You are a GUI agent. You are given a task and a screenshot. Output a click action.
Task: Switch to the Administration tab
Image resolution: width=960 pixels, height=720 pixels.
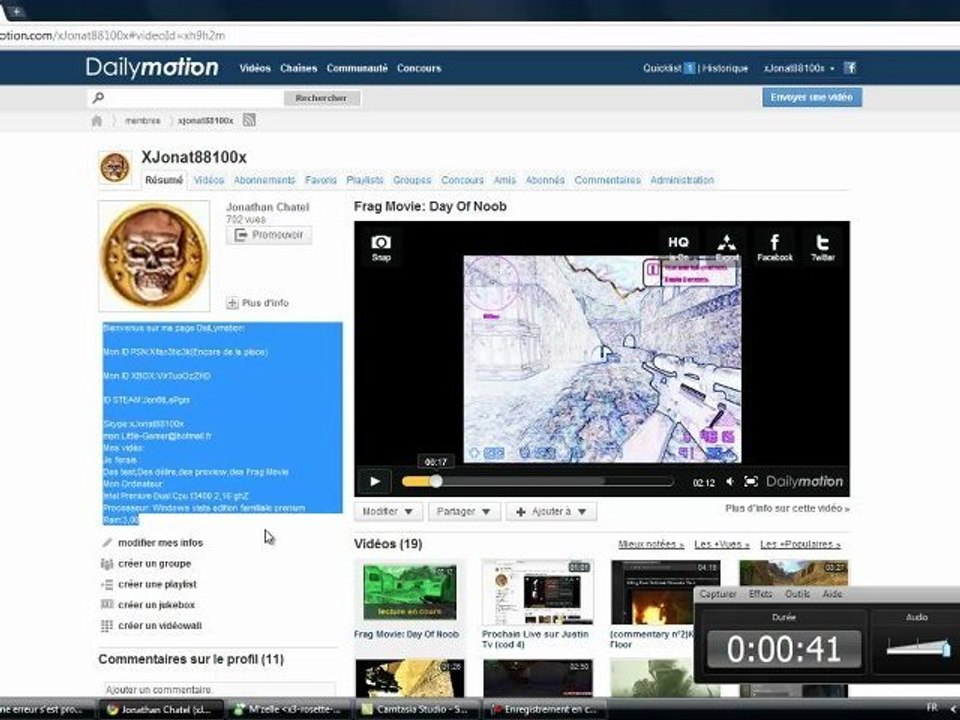[x=682, y=180]
